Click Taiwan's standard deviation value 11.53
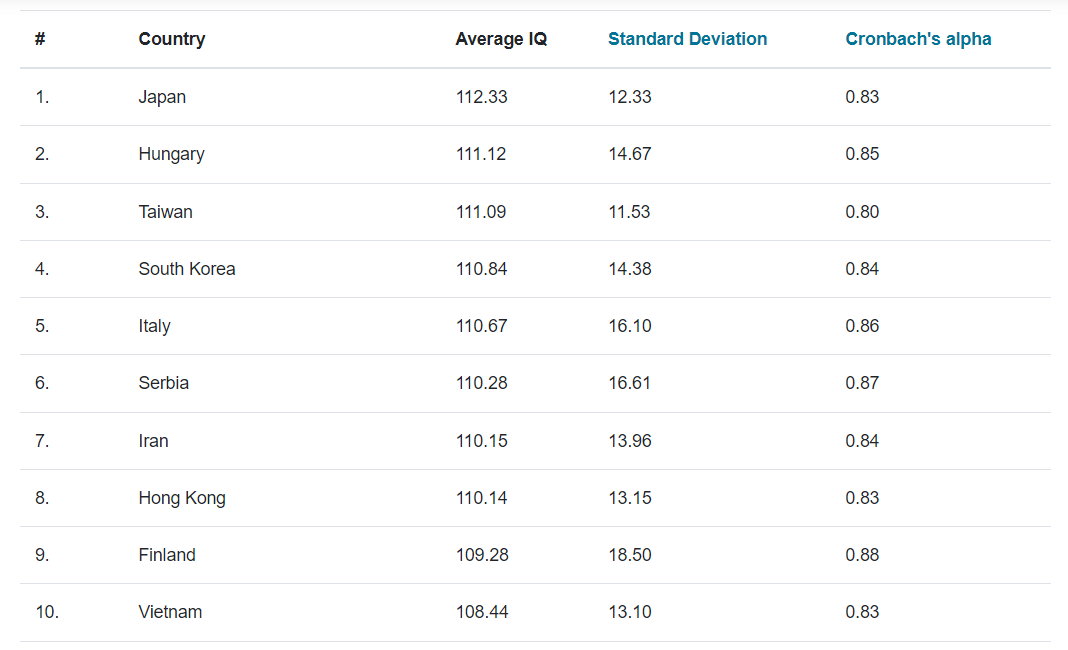This screenshot has height=650, width=1068. coord(630,212)
